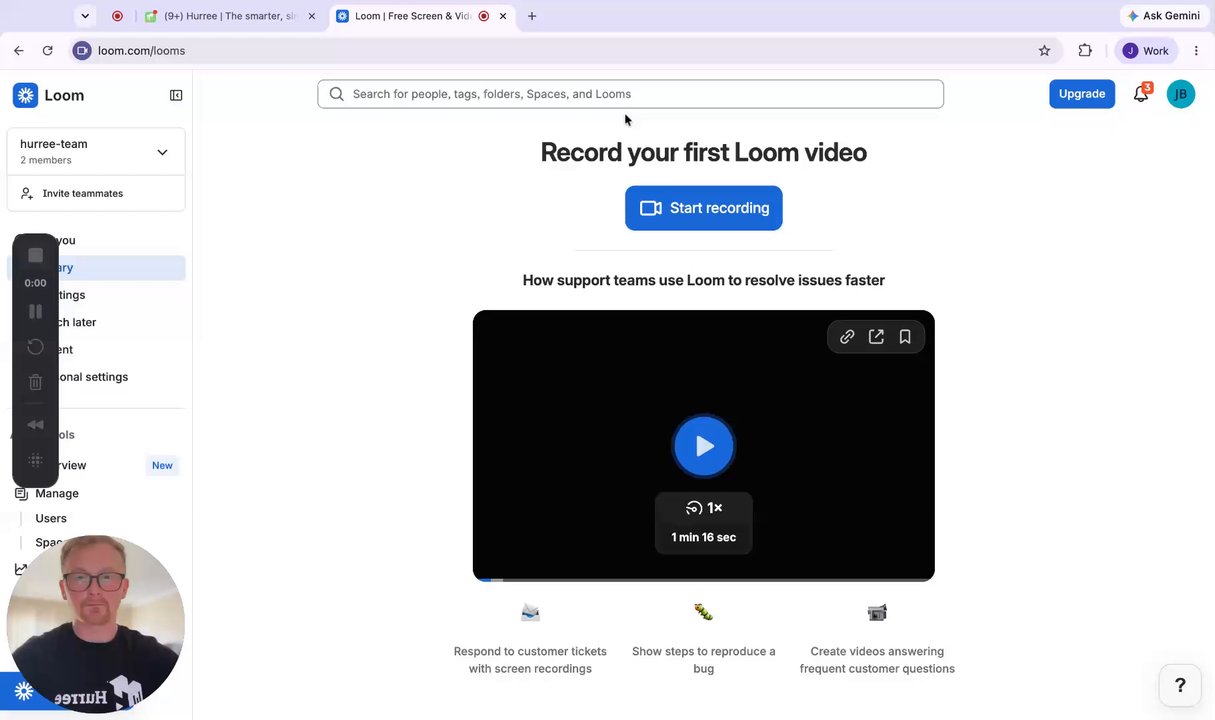Screen dimensions: 1215x720
Task: Open Users under Manage
Action: coord(51,518)
